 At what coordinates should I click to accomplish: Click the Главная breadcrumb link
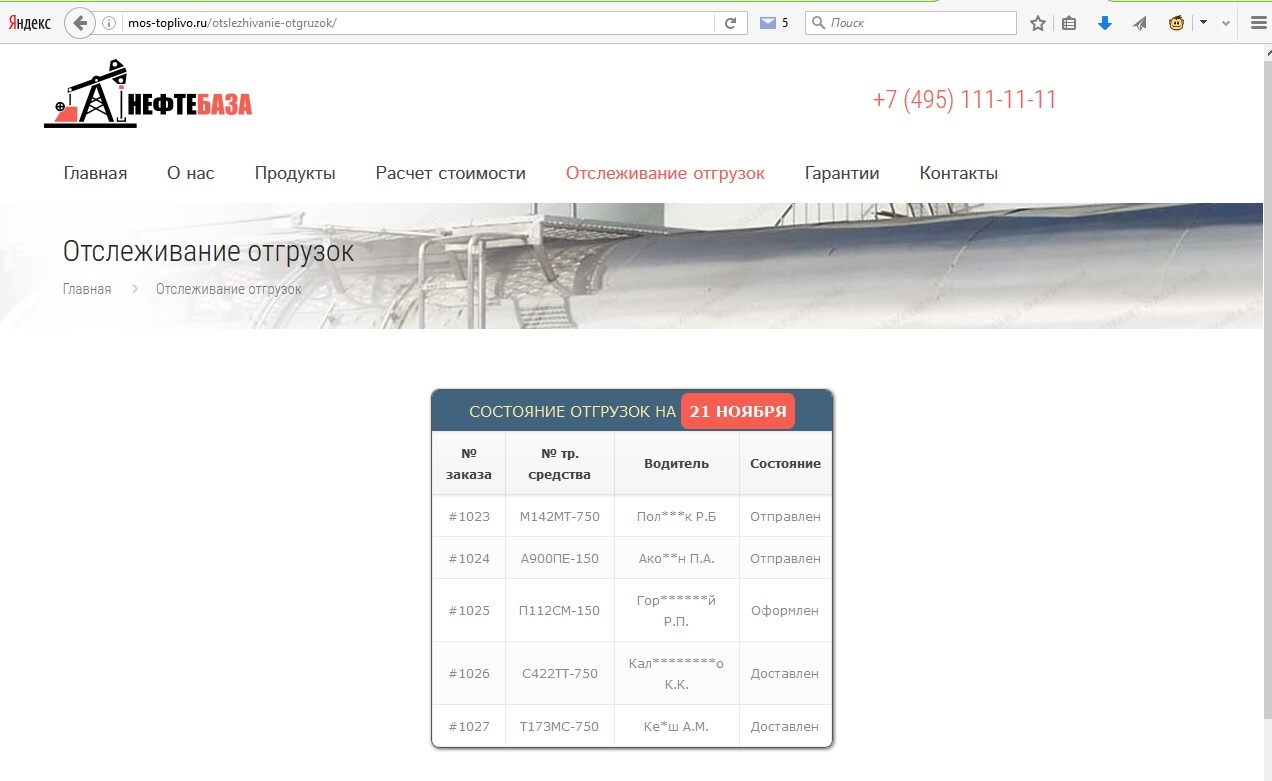(87, 289)
